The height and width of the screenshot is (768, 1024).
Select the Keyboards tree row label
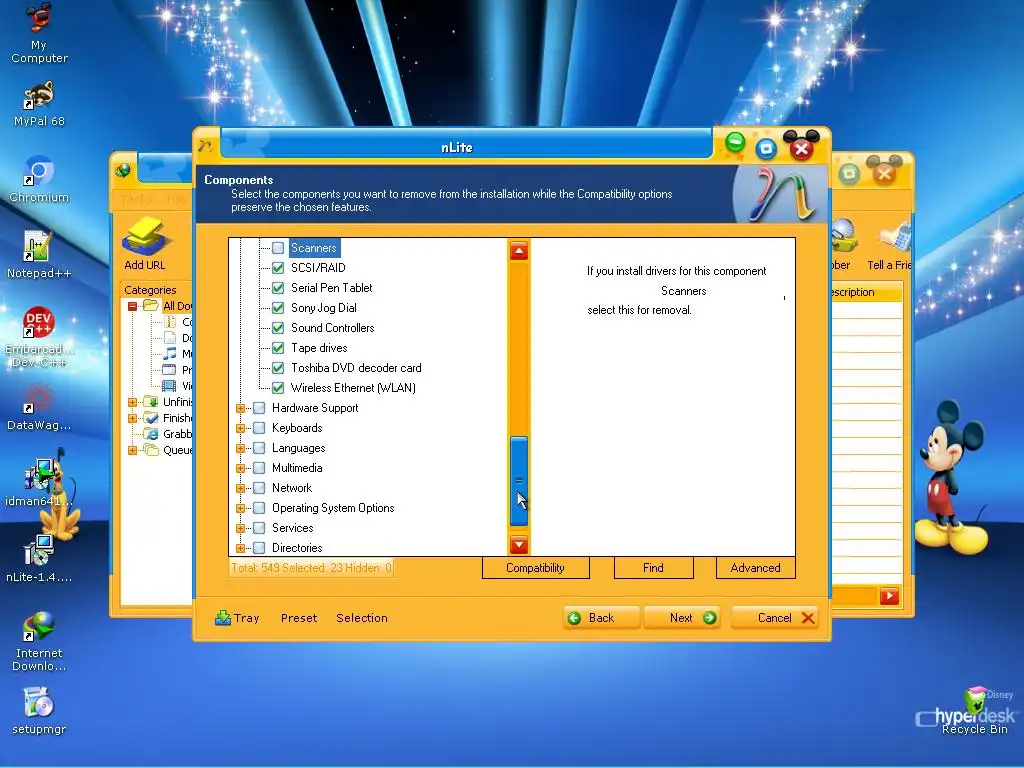pos(297,428)
